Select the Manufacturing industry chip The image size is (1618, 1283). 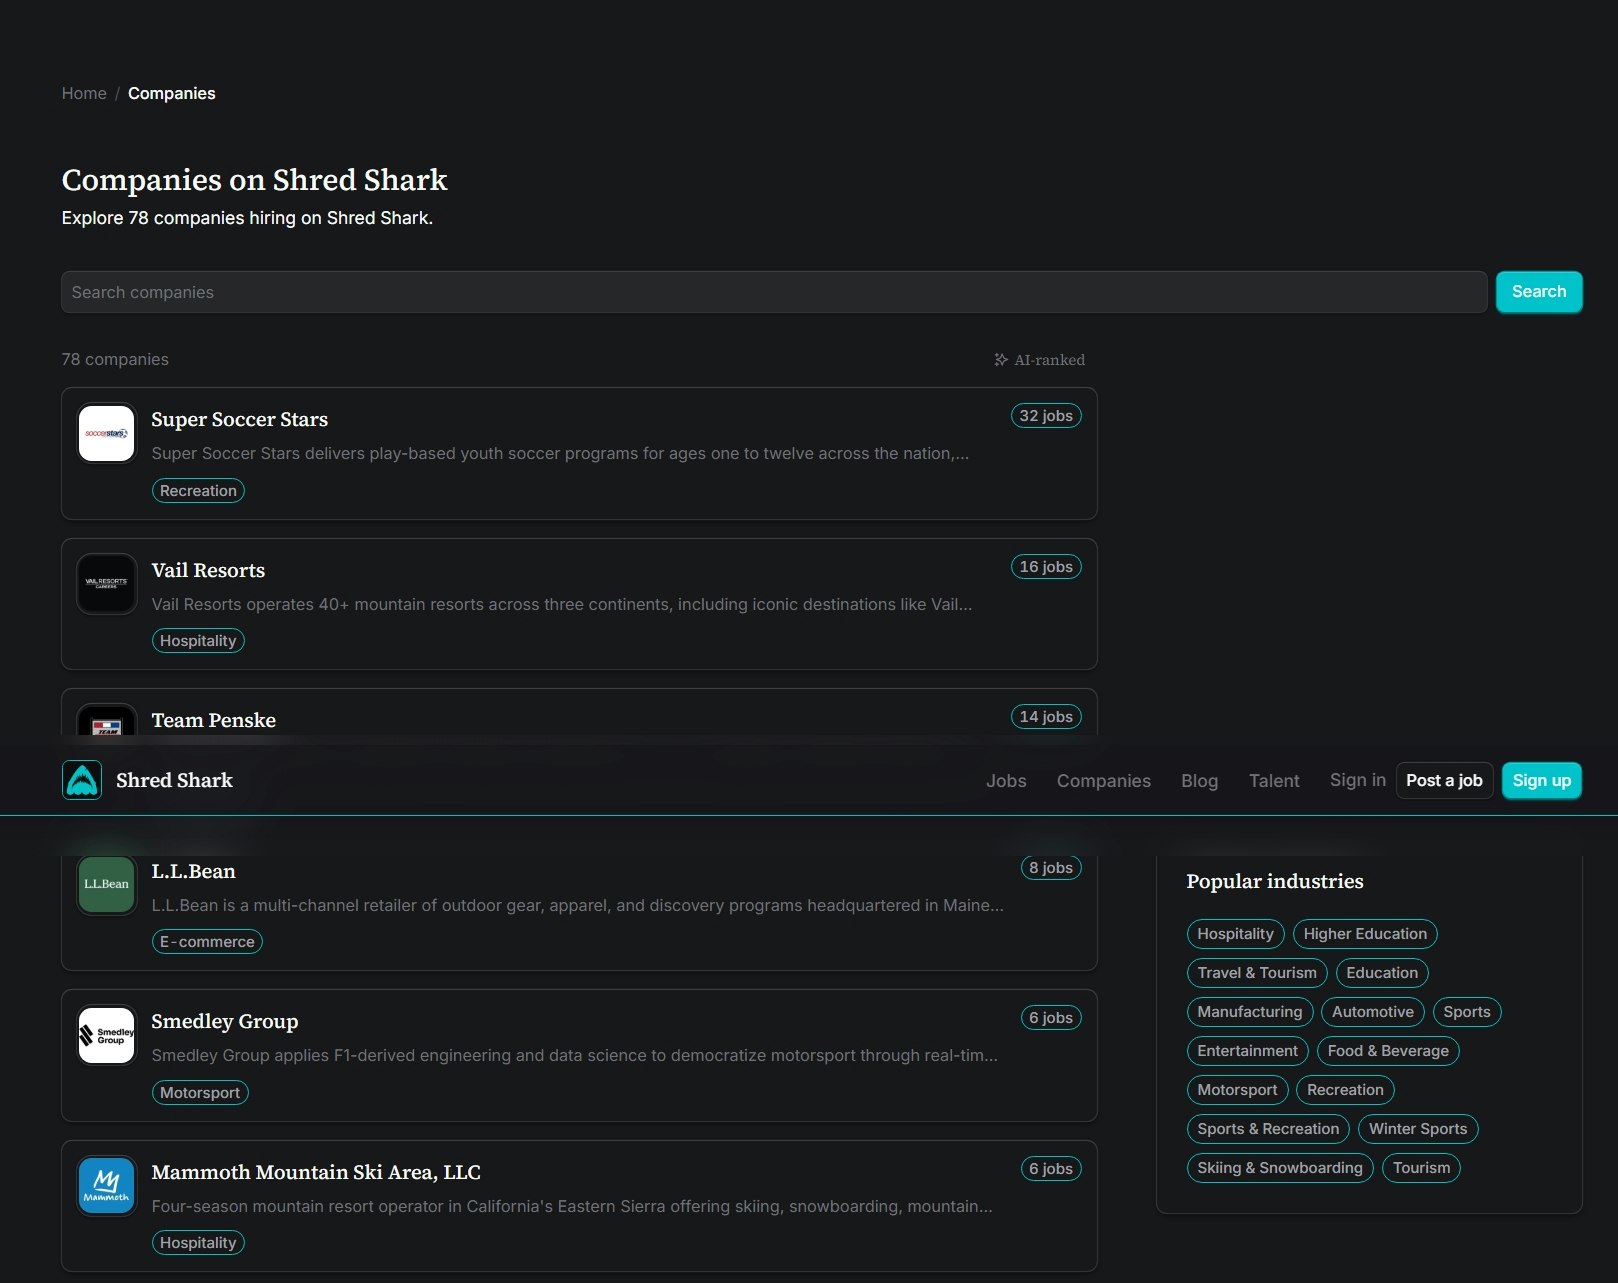[1250, 1012]
